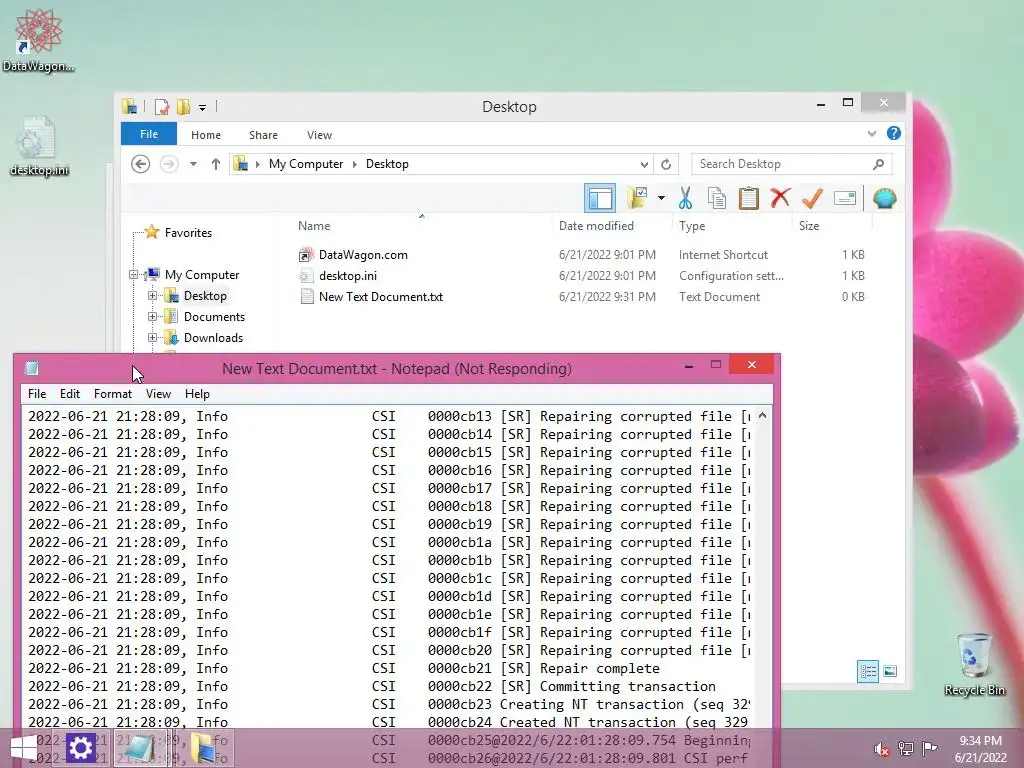Click the search magnifier icon
The width and height of the screenshot is (1024, 768).
878,164
